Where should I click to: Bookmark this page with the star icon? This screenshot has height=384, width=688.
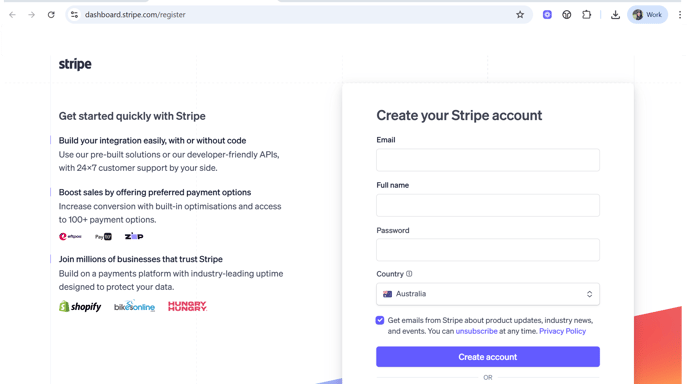(x=520, y=14)
